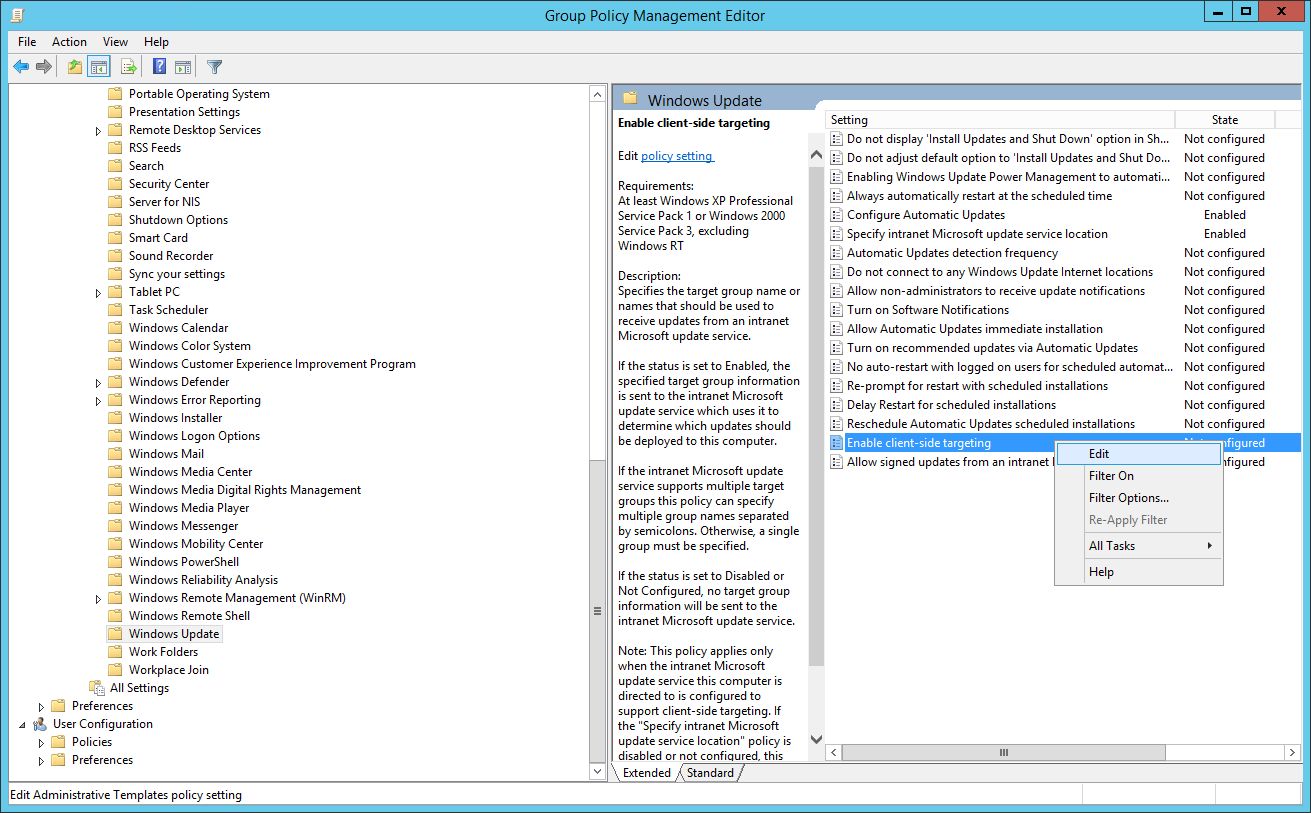Click the folder icon next to Task Scheduler
Viewport: 1311px width, 813px height.
114,310
